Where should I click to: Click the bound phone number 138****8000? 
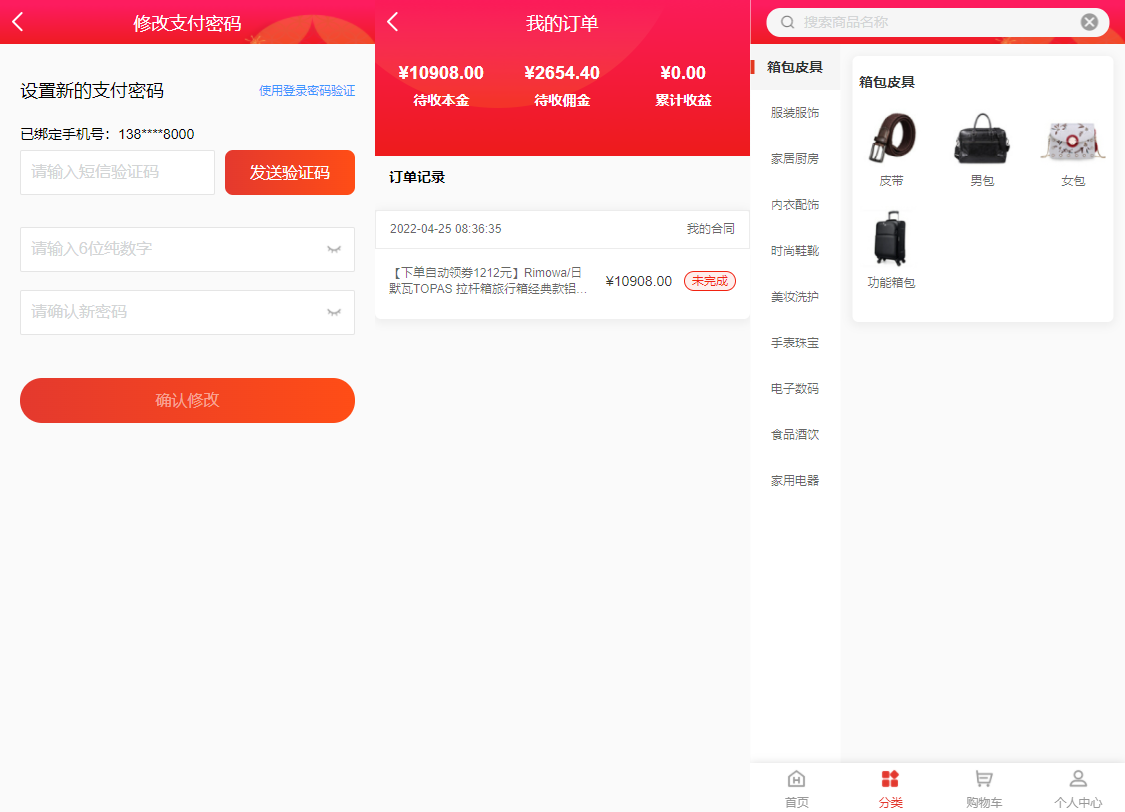pyautogui.click(x=156, y=134)
